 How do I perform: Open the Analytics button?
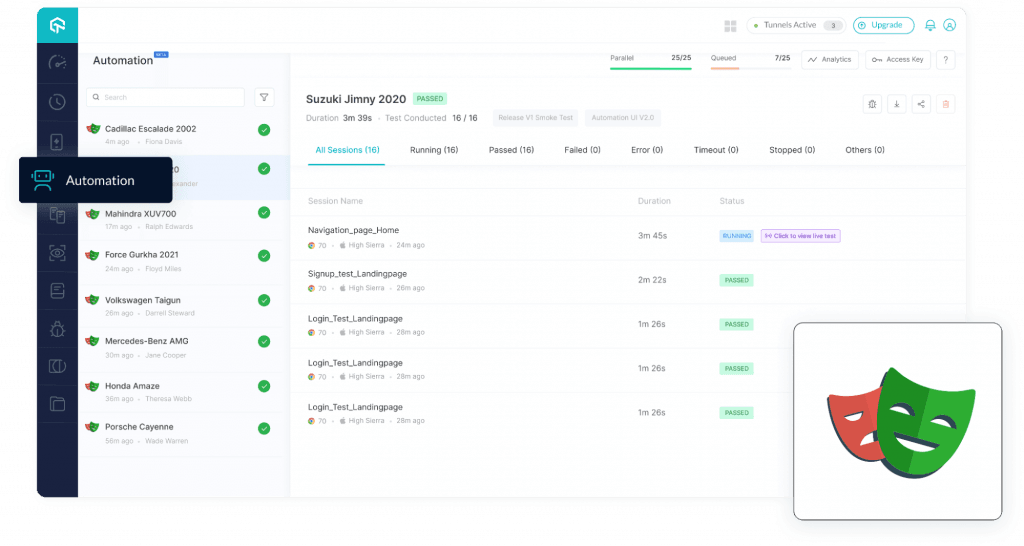pyautogui.click(x=829, y=59)
